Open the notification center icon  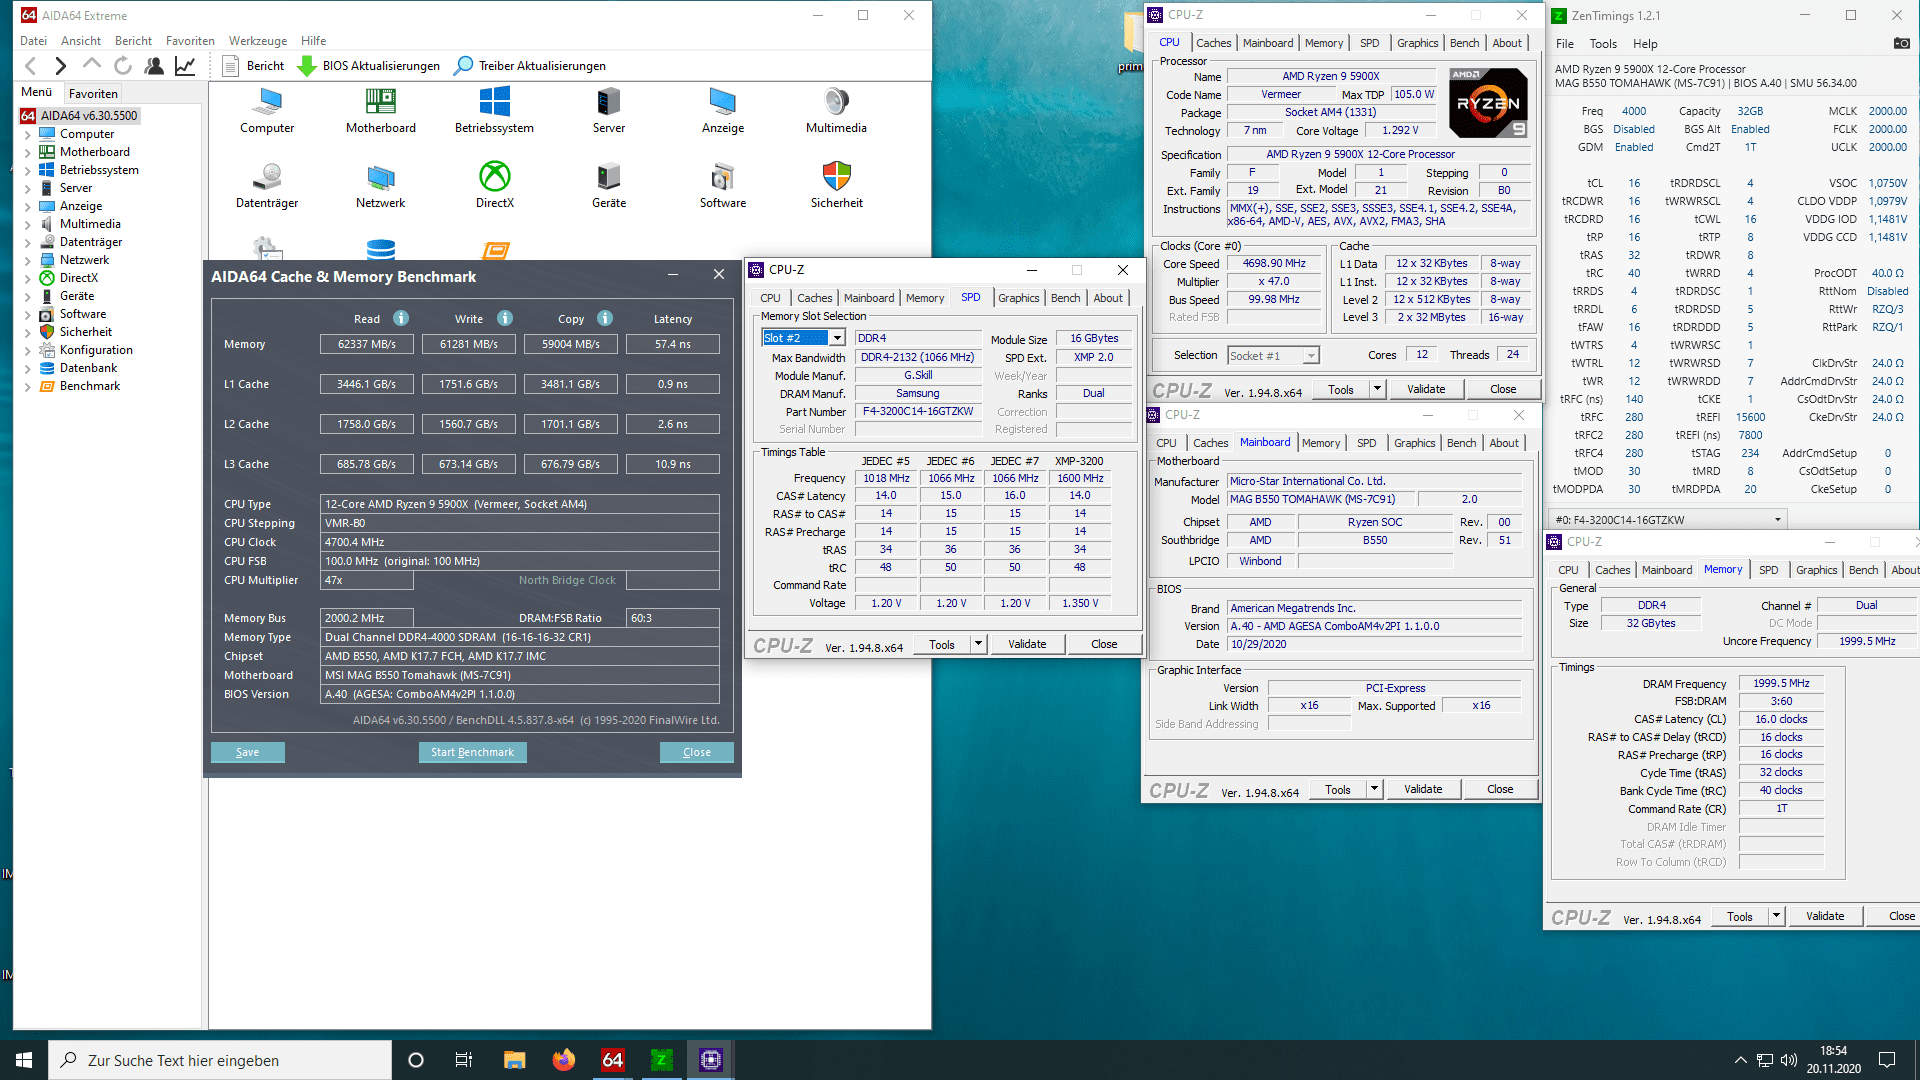[x=1887, y=1060]
